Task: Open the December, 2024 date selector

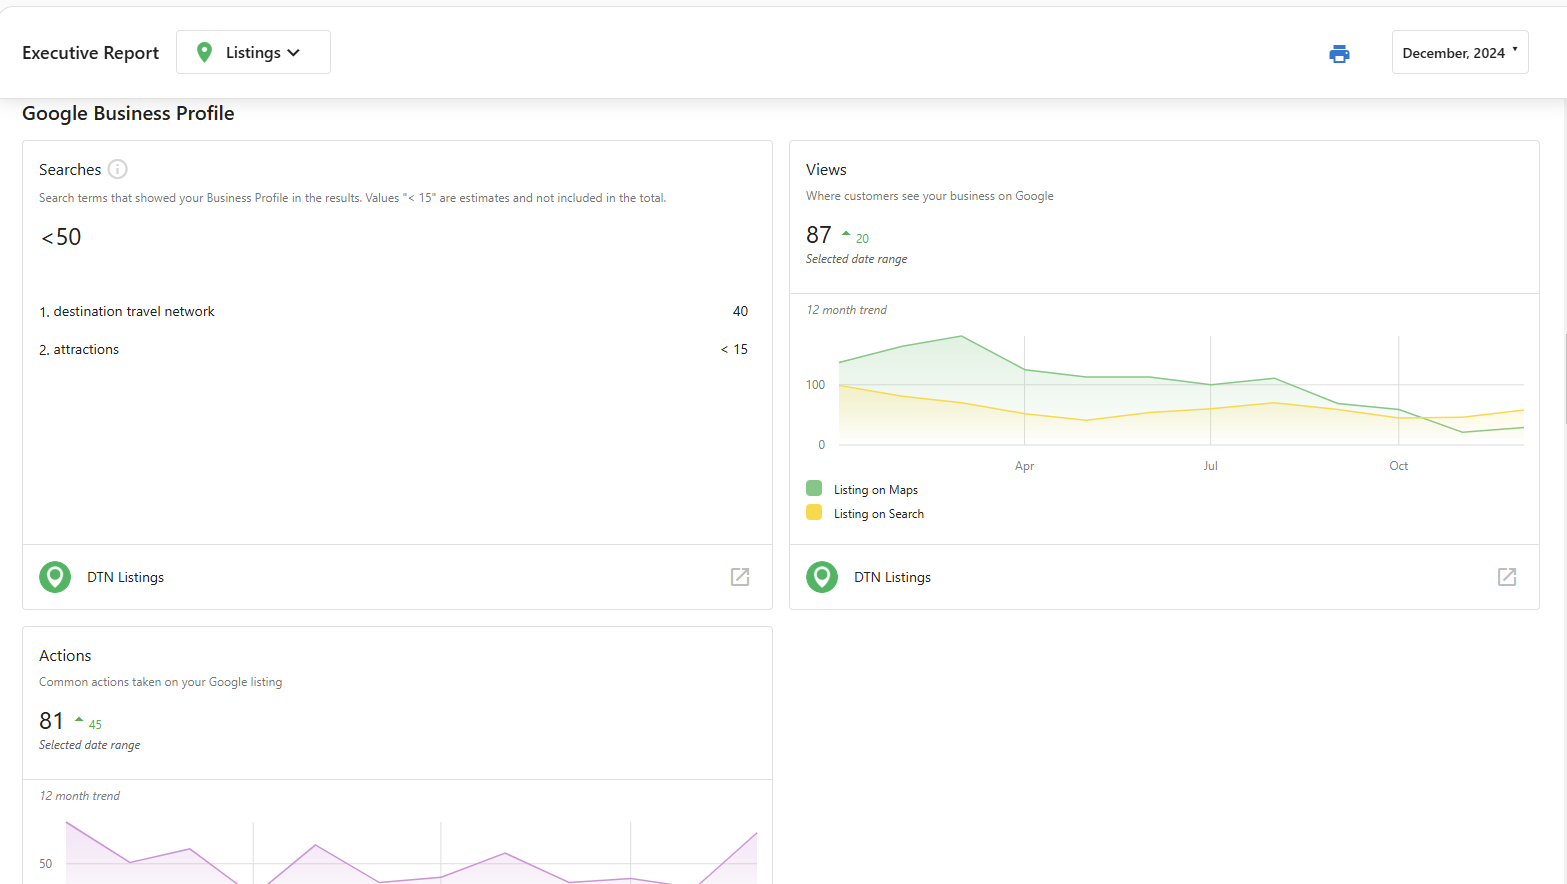Action: pos(1460,52)
